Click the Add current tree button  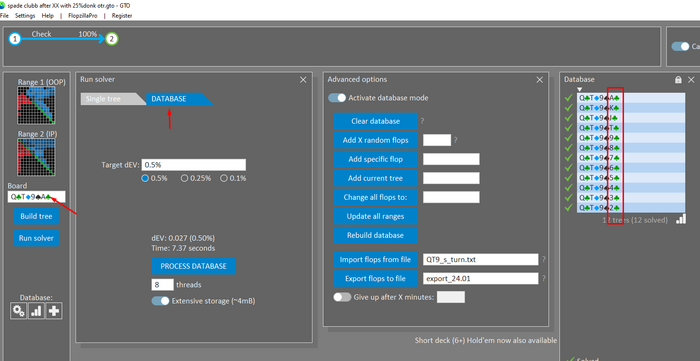click(x=375, y=178)
